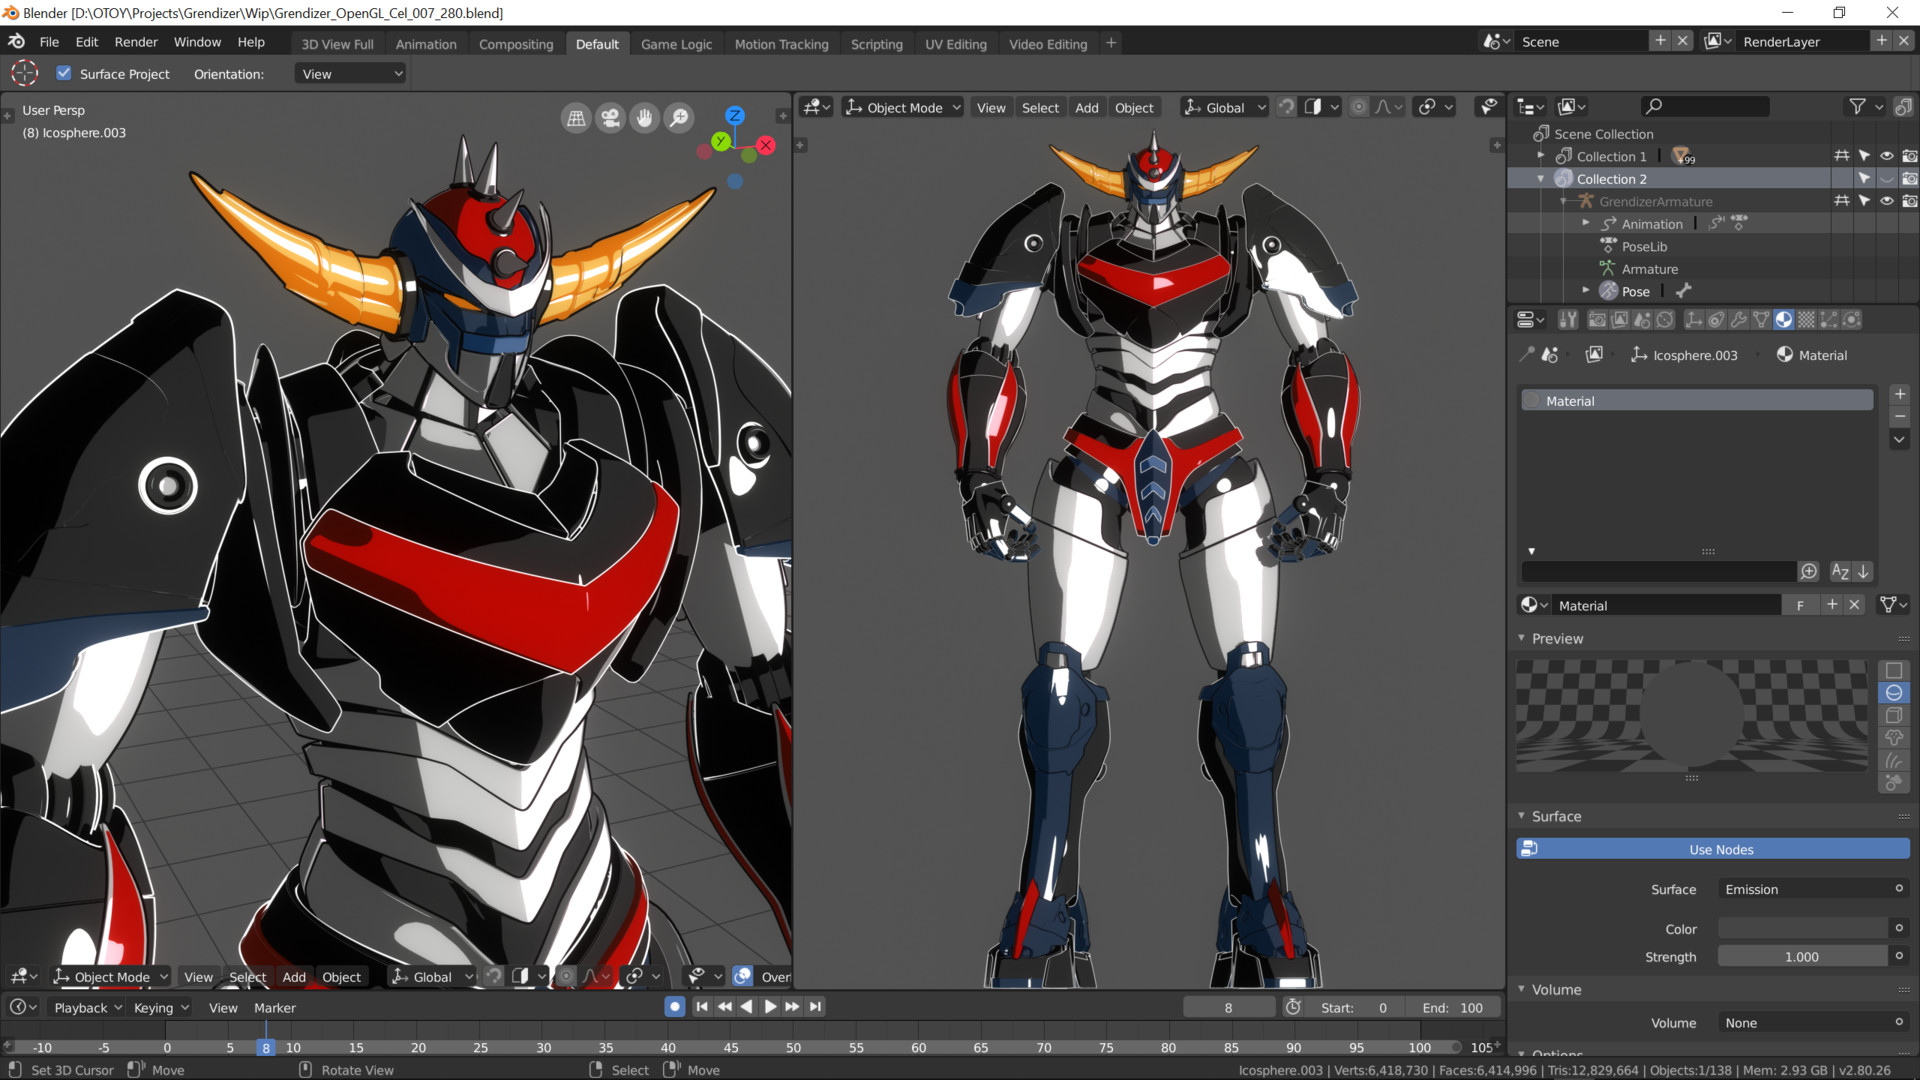Viewport: 1920px width, 1080px height.
Task: Open Orientation View dropdown
Action: pos(352,74)
